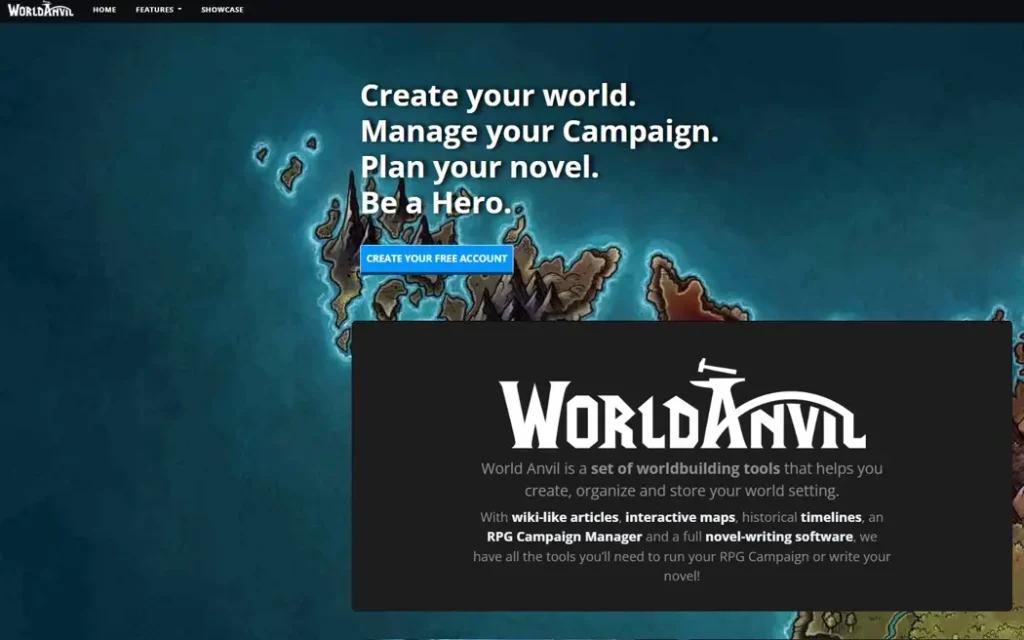Open the 'wiki-like articles' bold text

pyautogui.click(x=565, y=517)
